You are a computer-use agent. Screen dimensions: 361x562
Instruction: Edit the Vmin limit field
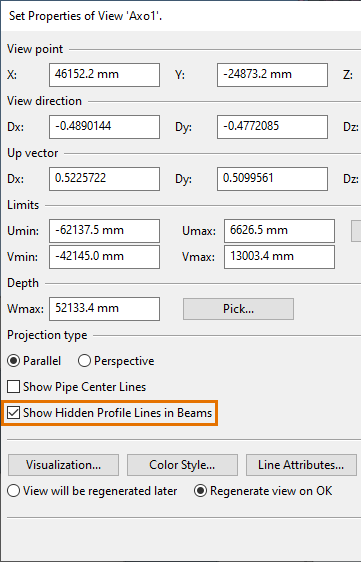(x=104, y=257)
